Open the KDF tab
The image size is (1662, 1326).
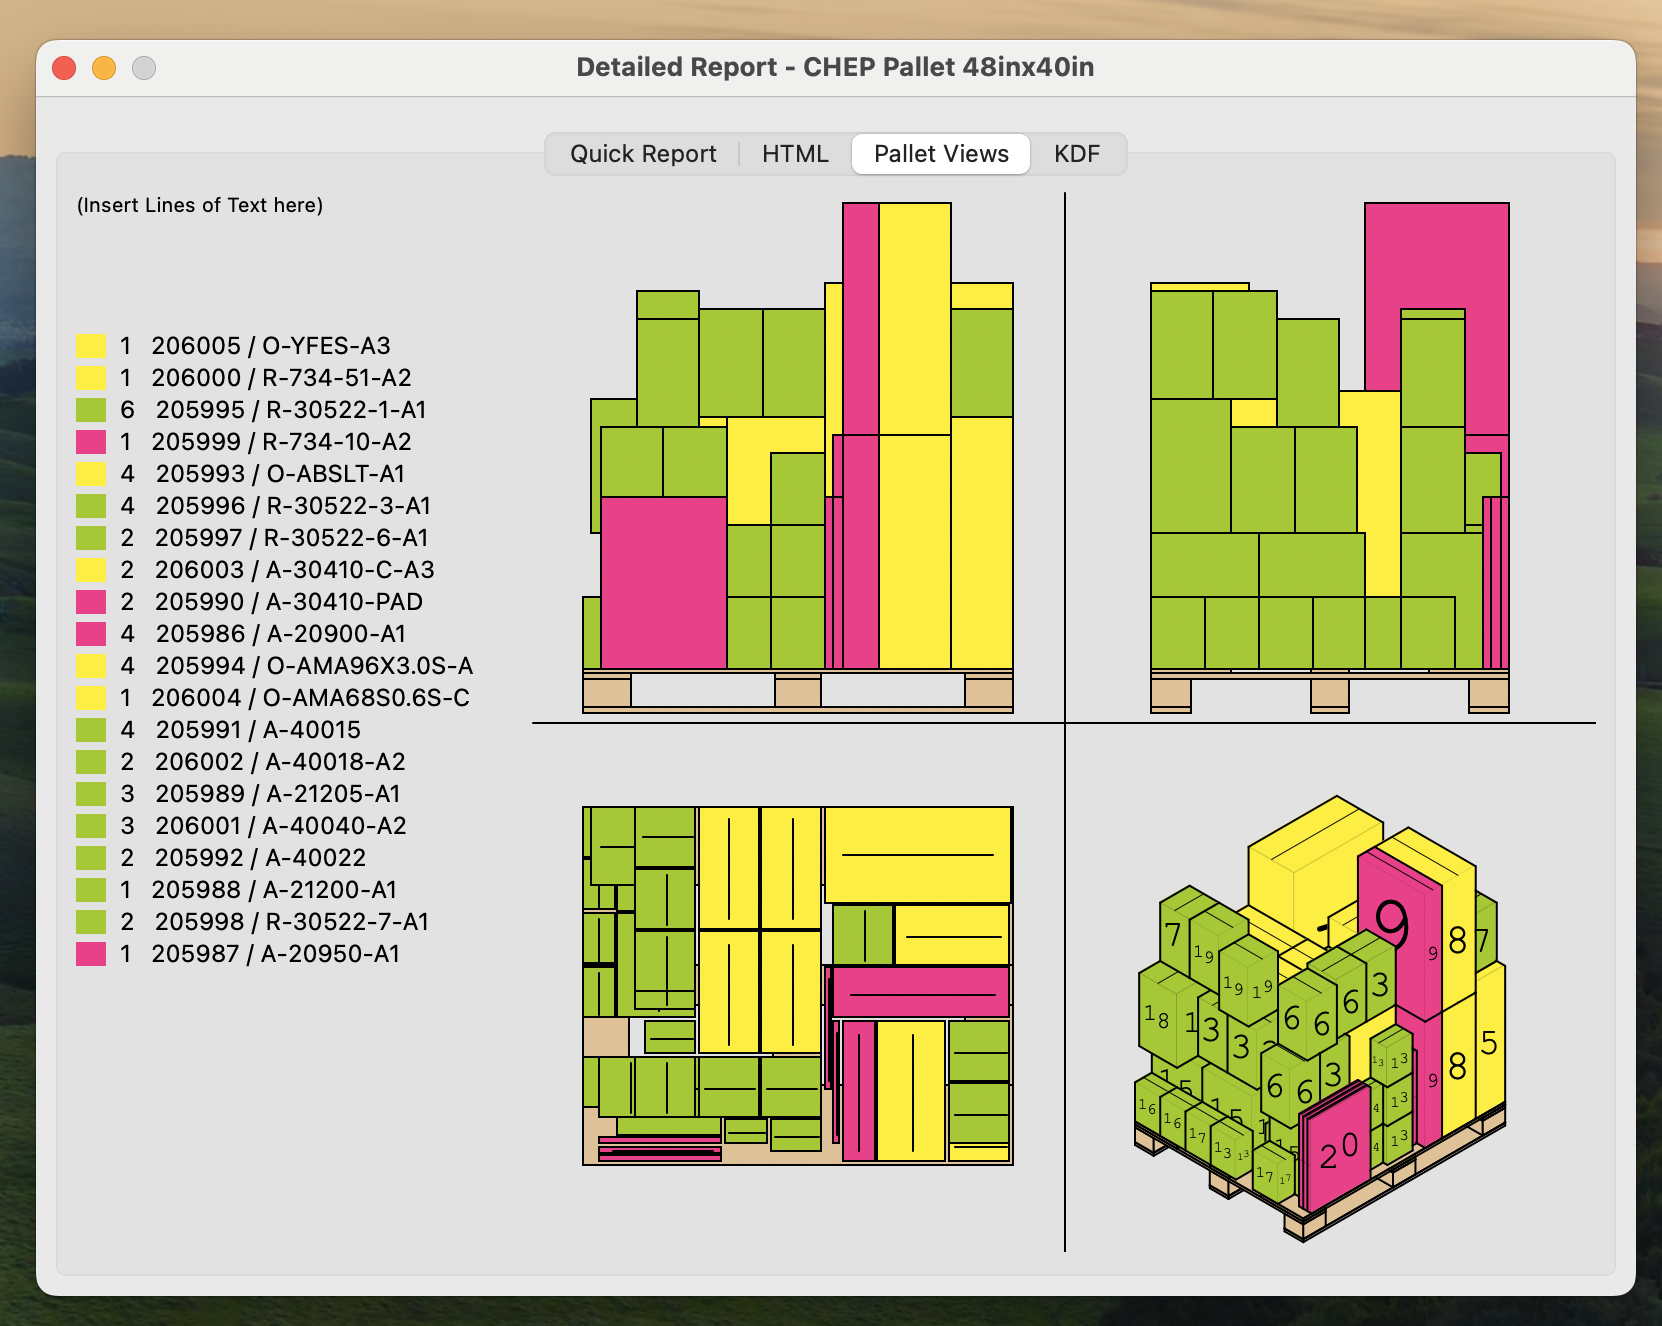point(1077,154)
